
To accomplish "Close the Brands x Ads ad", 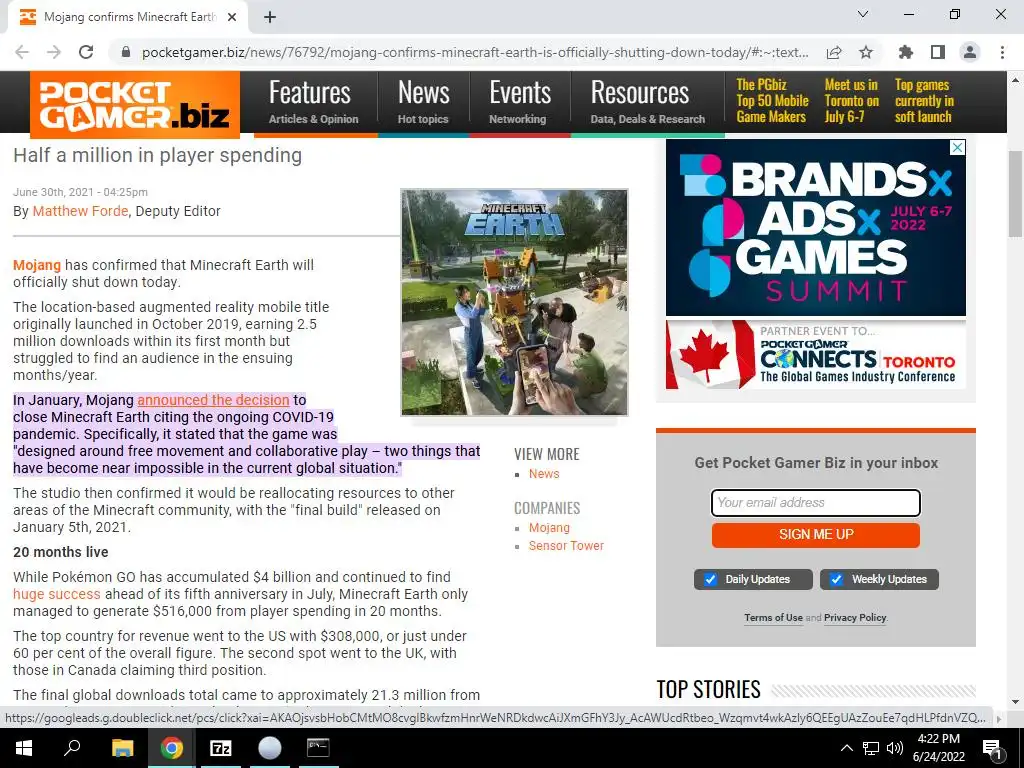I will [957, 148].
